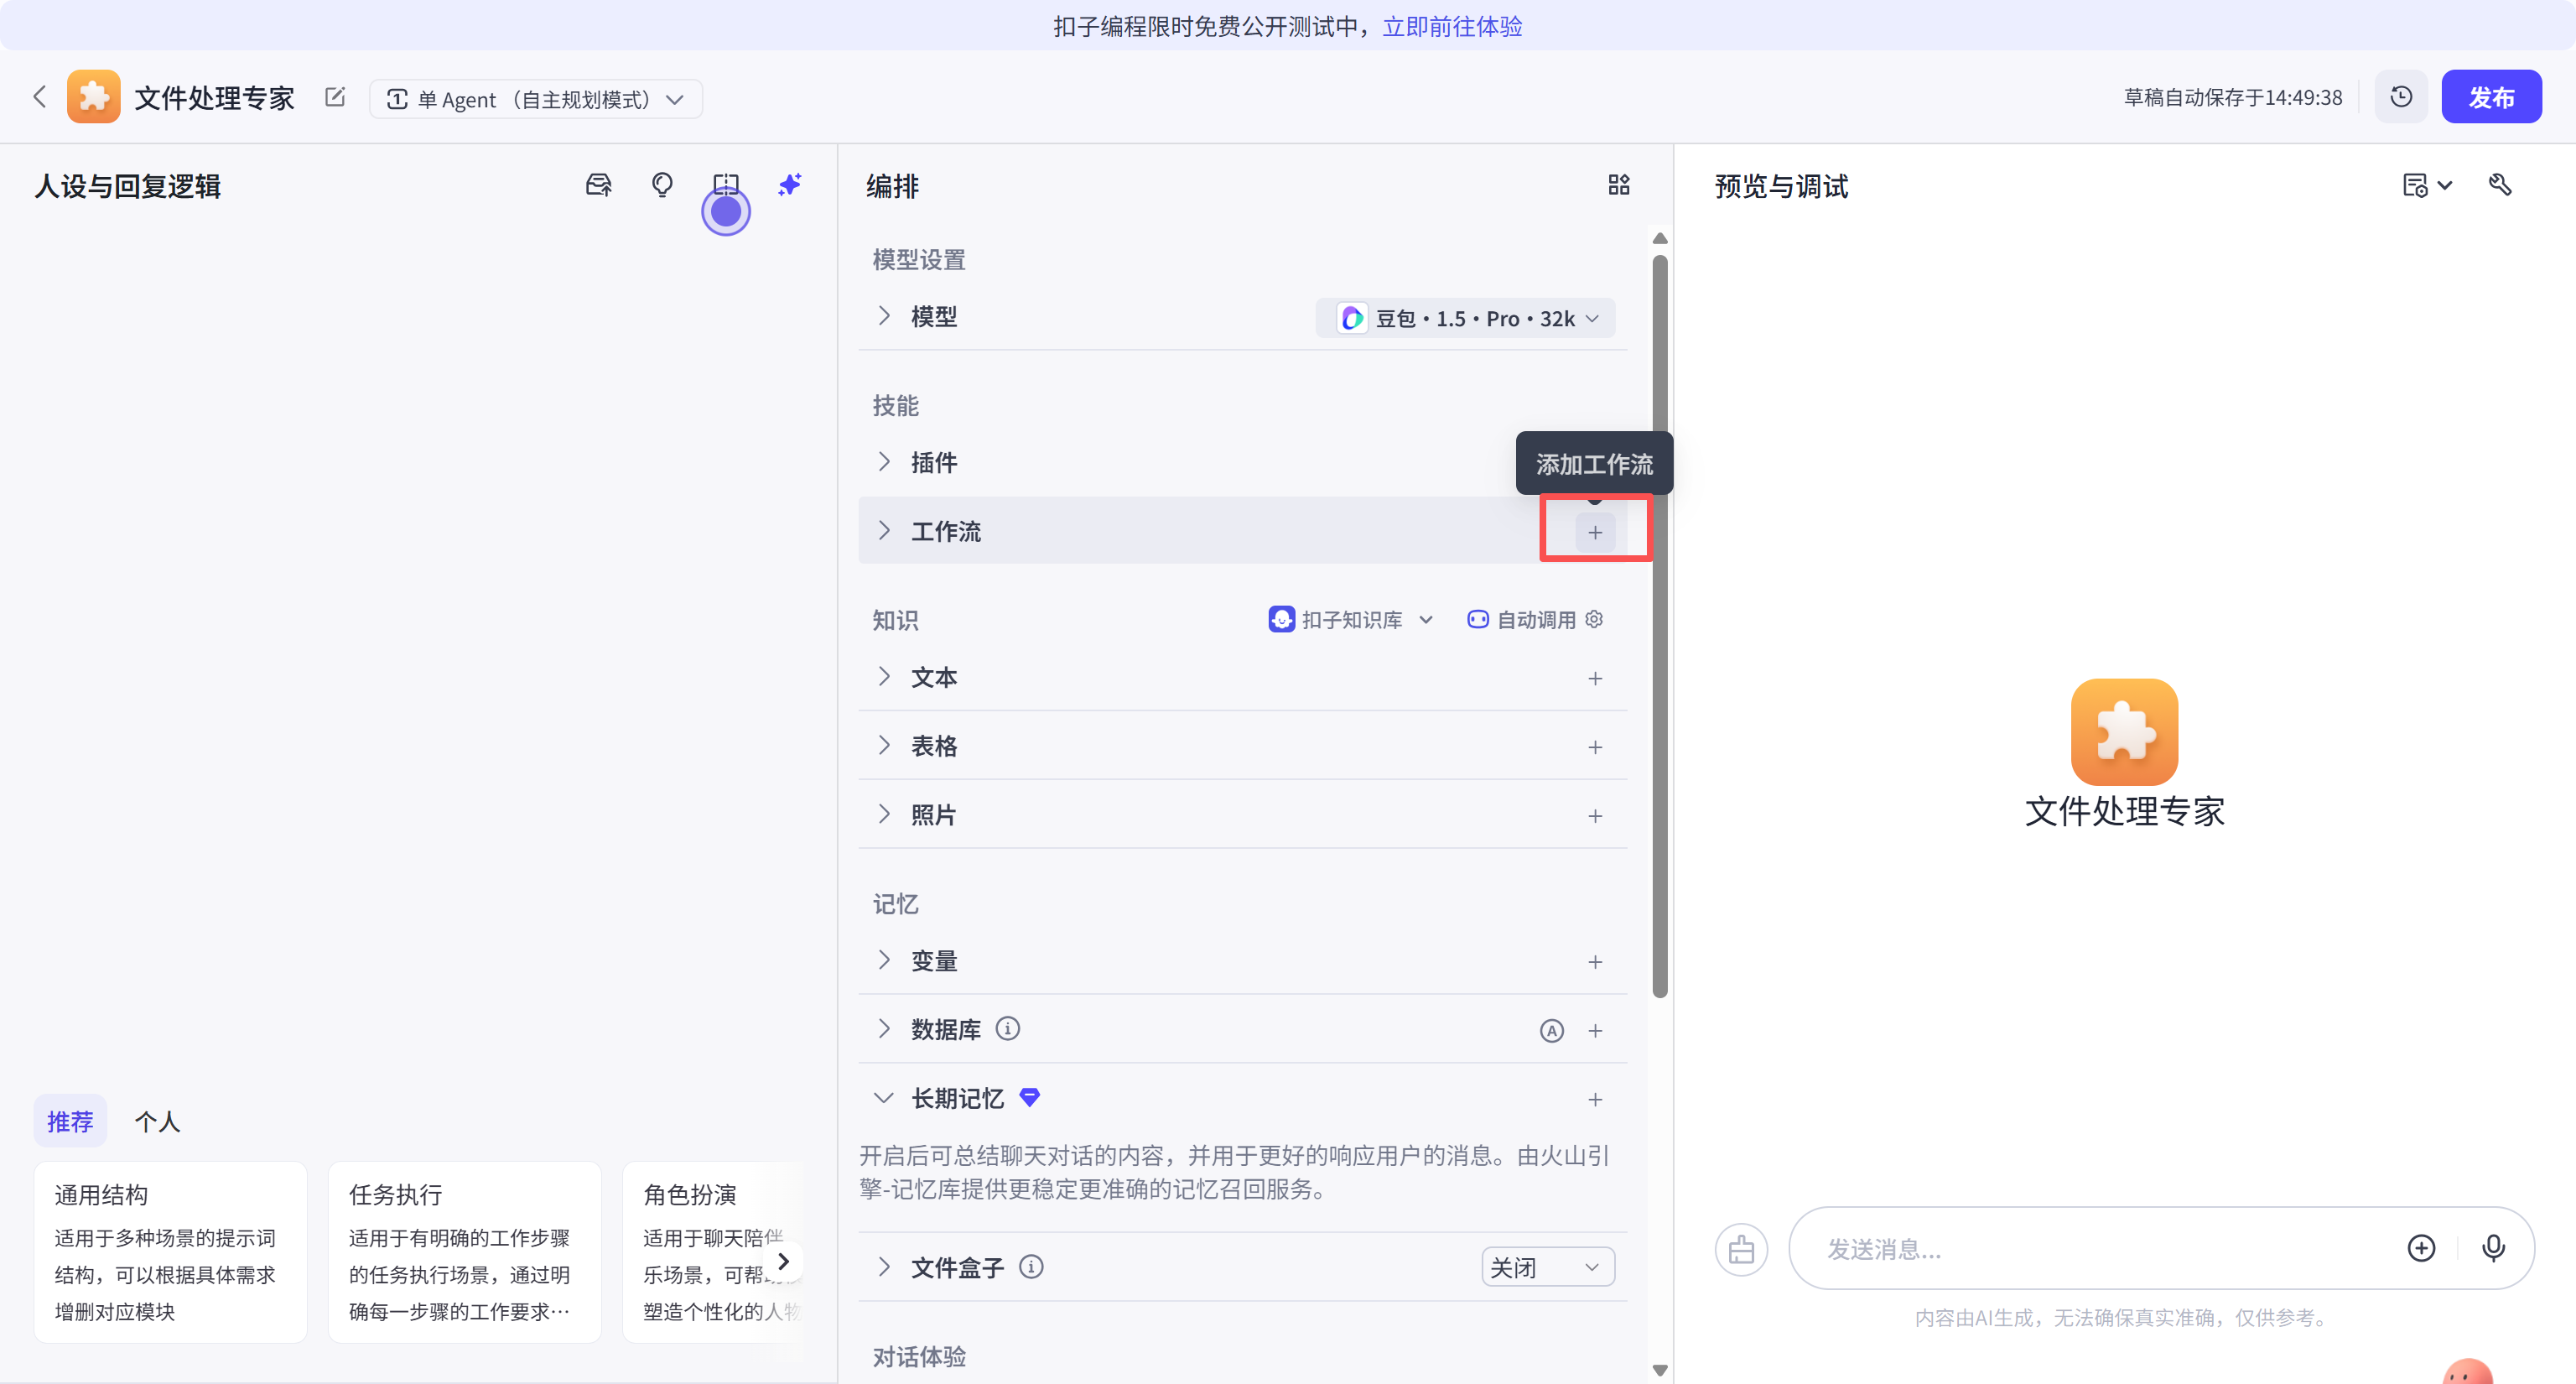
Task: Open the version history clock icon
Action: [x=2401, y=97]
